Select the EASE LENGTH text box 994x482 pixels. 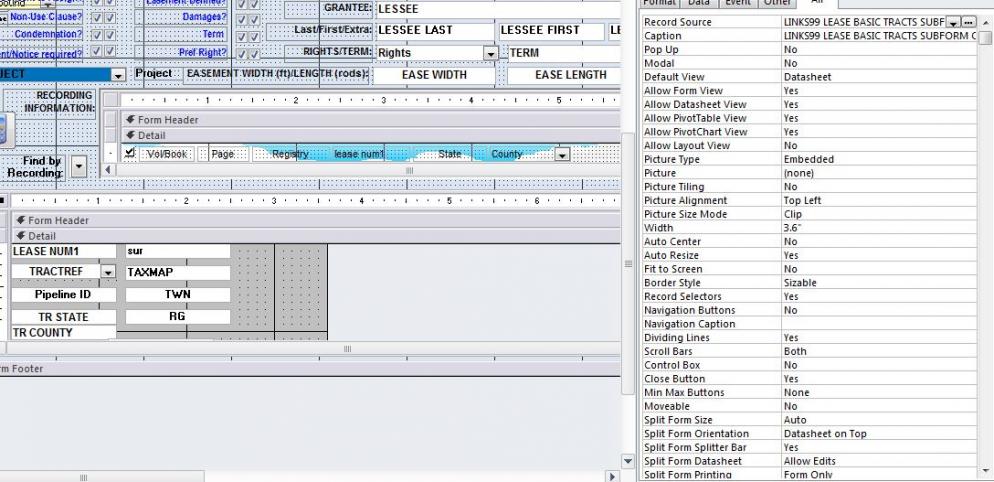pyautogui.click(x=564, y=75)
